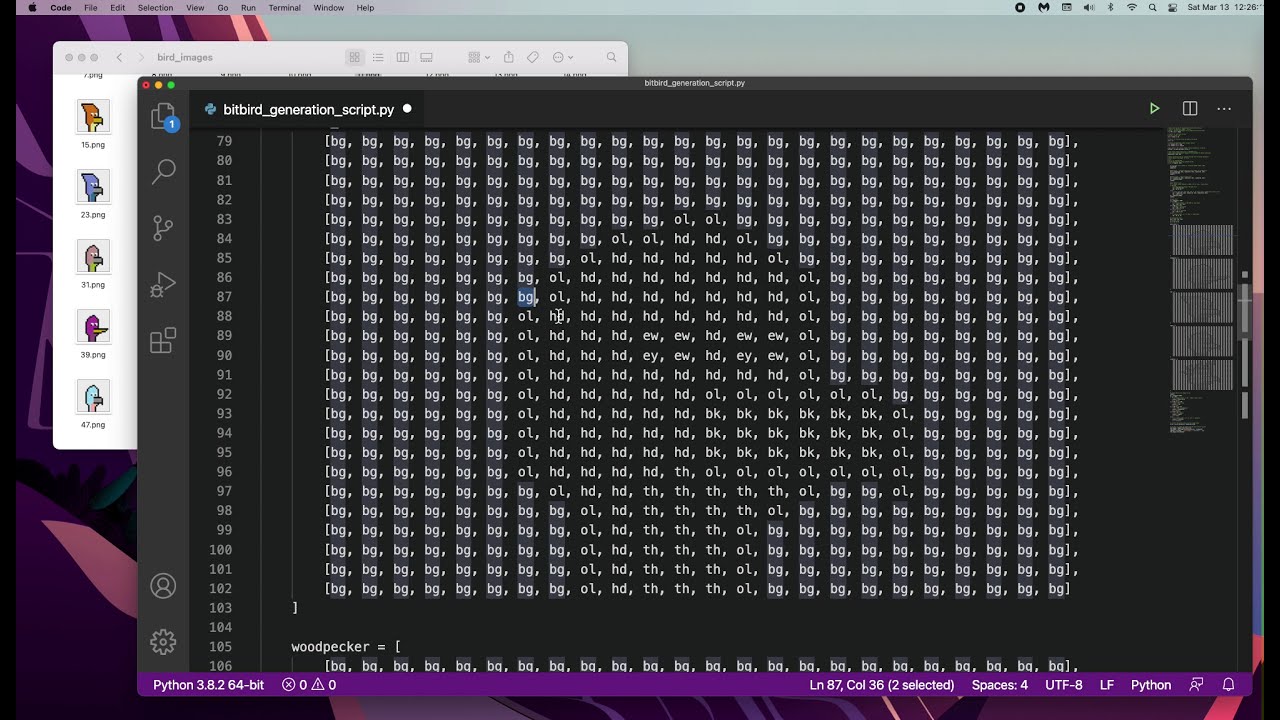
Task: Open notifications bell in the status bar
Action: point(1229,685)
